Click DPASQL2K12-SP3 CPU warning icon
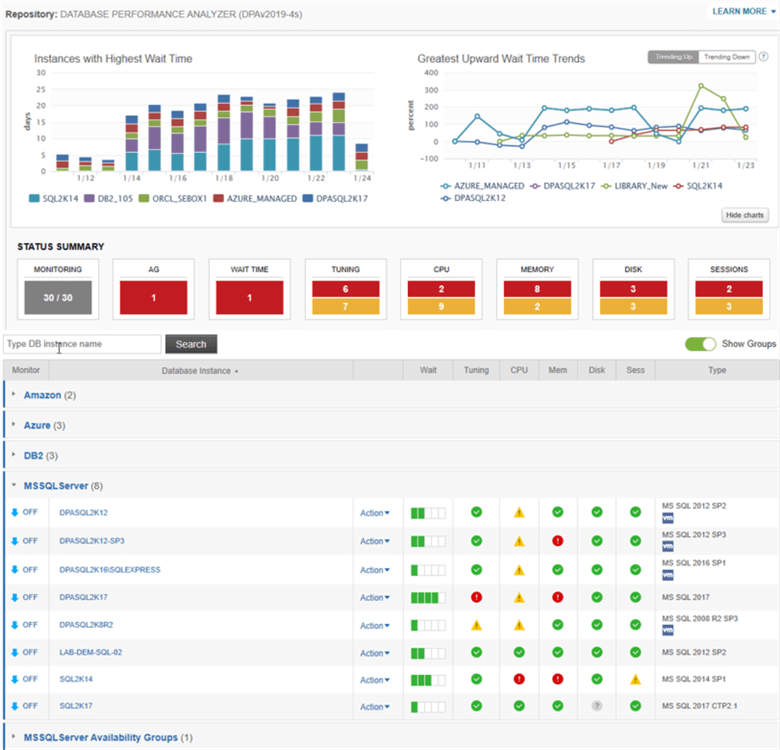This screenshot has width=780, height=750. tap(519, 541)
